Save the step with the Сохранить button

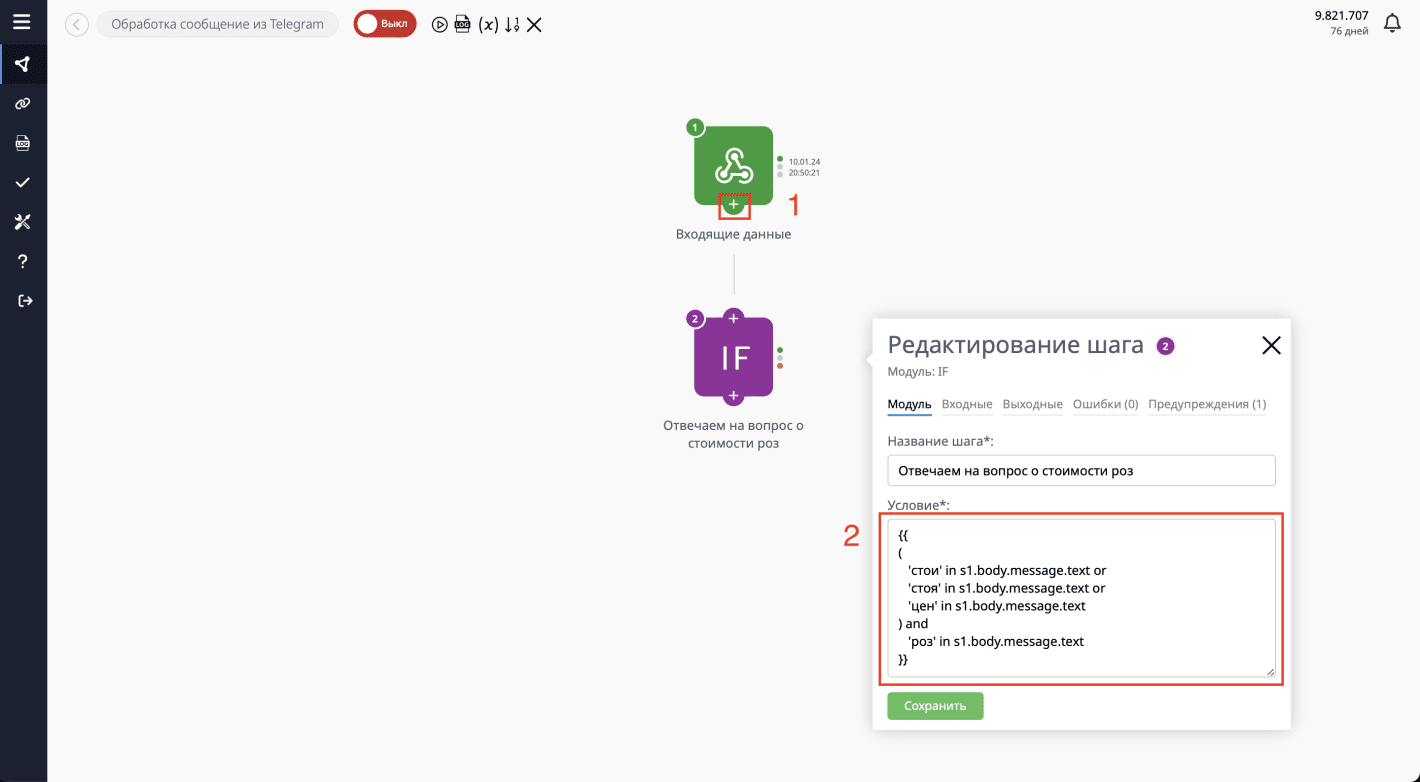(x=934, y=705)
